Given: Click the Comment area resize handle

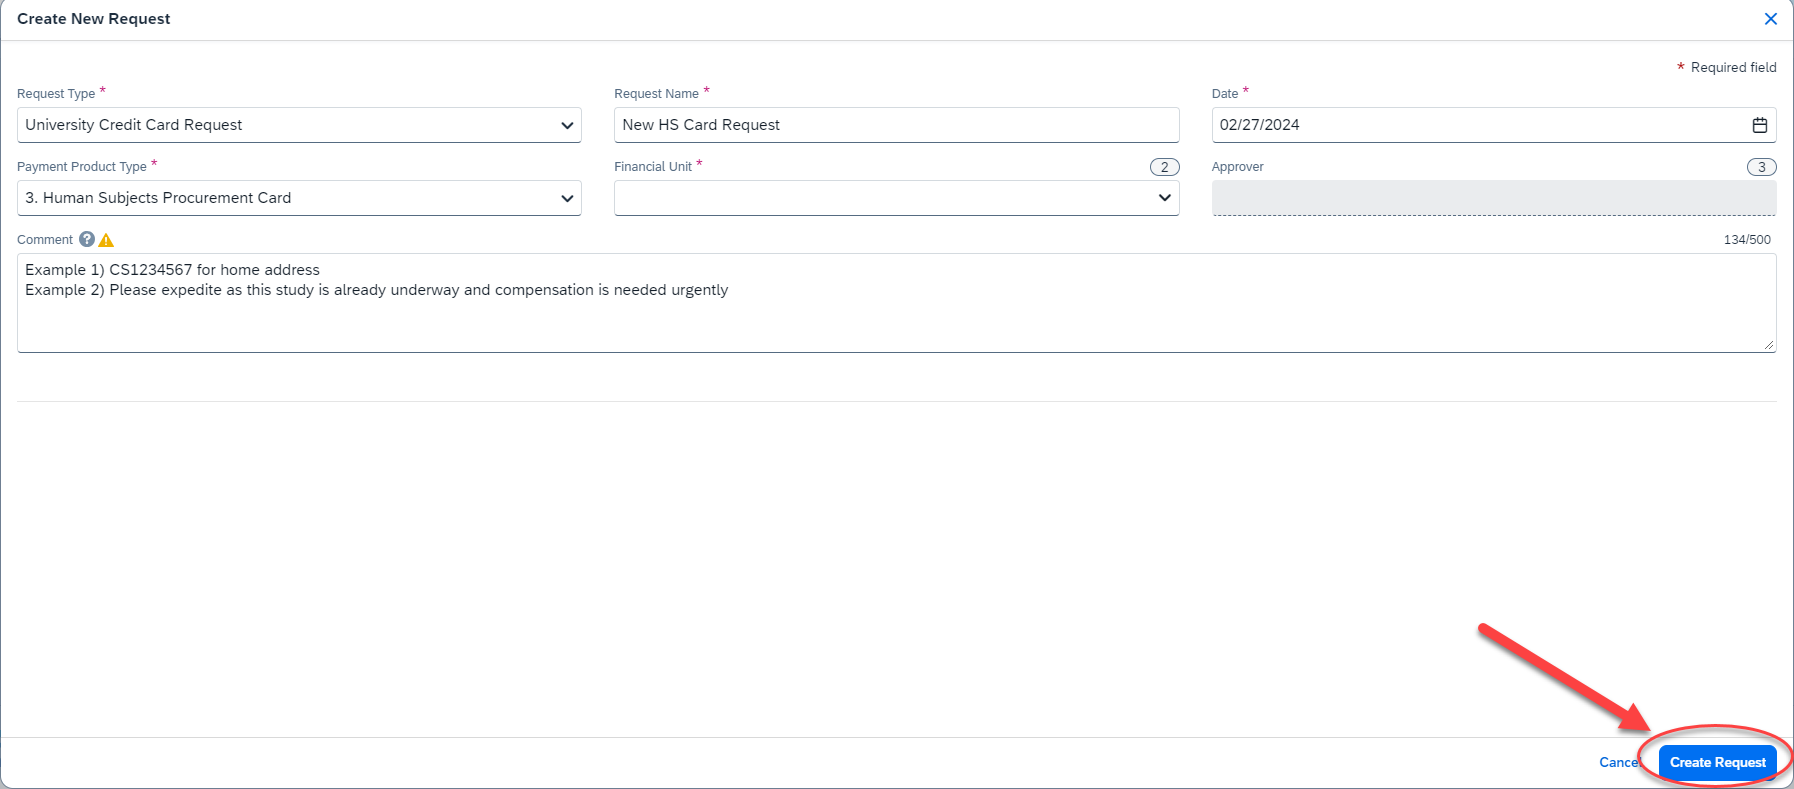Looking at the screenshot, I should click(1768, 344).
